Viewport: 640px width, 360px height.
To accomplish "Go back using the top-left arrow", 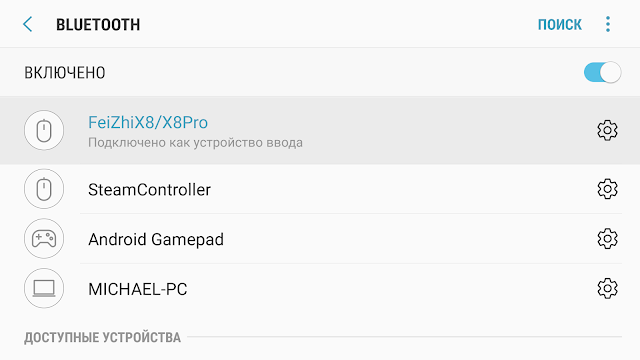I will (28, 24).
